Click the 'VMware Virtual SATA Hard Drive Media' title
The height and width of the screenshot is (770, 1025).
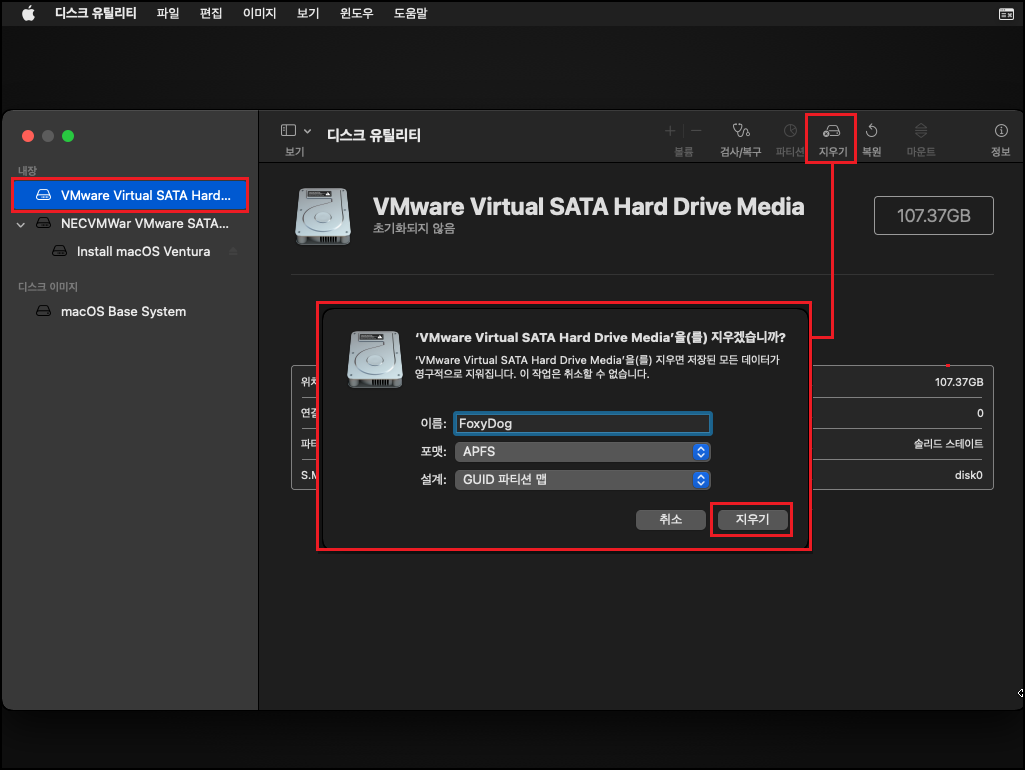[588, 207]
